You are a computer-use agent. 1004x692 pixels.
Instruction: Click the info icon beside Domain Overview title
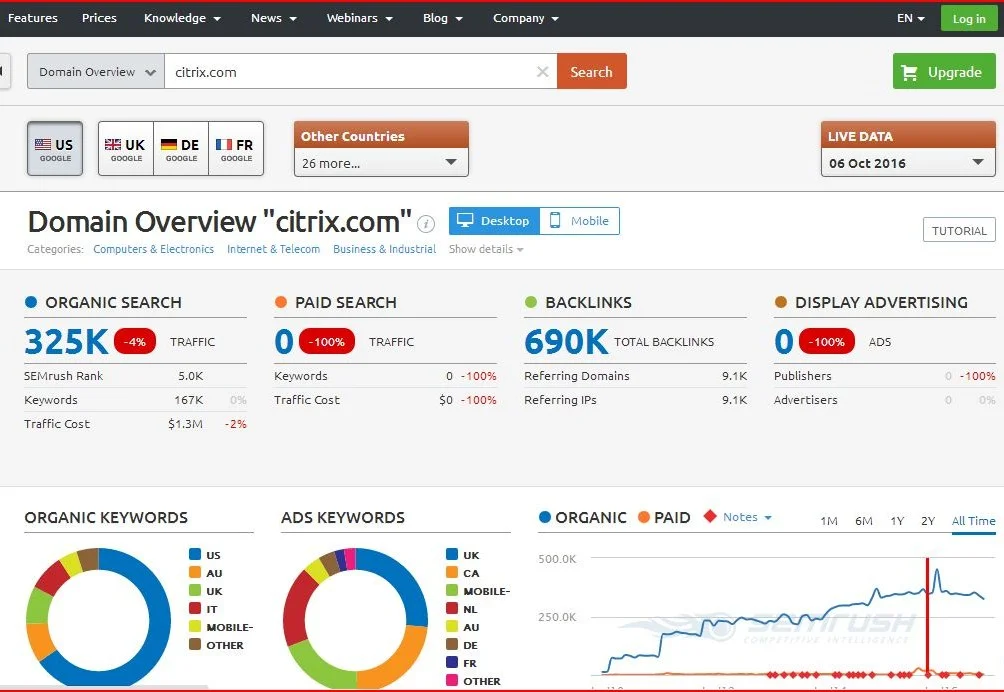click(426, 224)
